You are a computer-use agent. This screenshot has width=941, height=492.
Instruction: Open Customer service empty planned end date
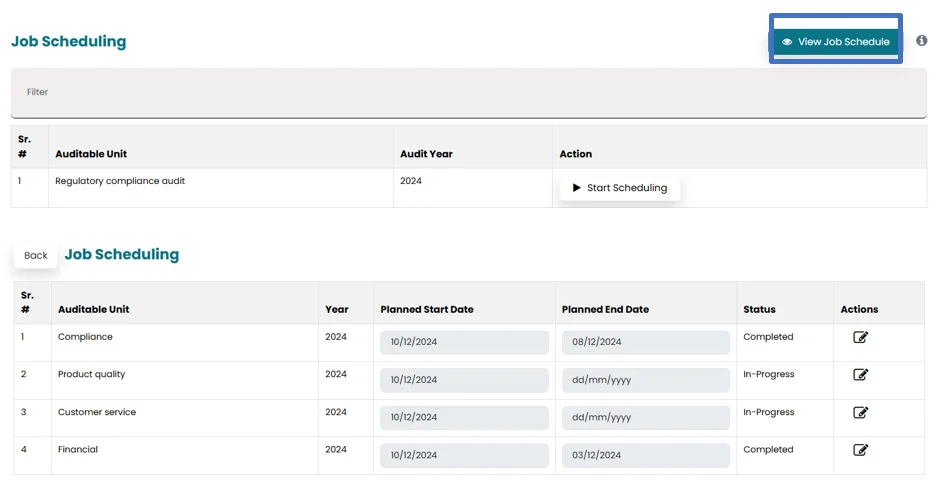click(645, 417)
